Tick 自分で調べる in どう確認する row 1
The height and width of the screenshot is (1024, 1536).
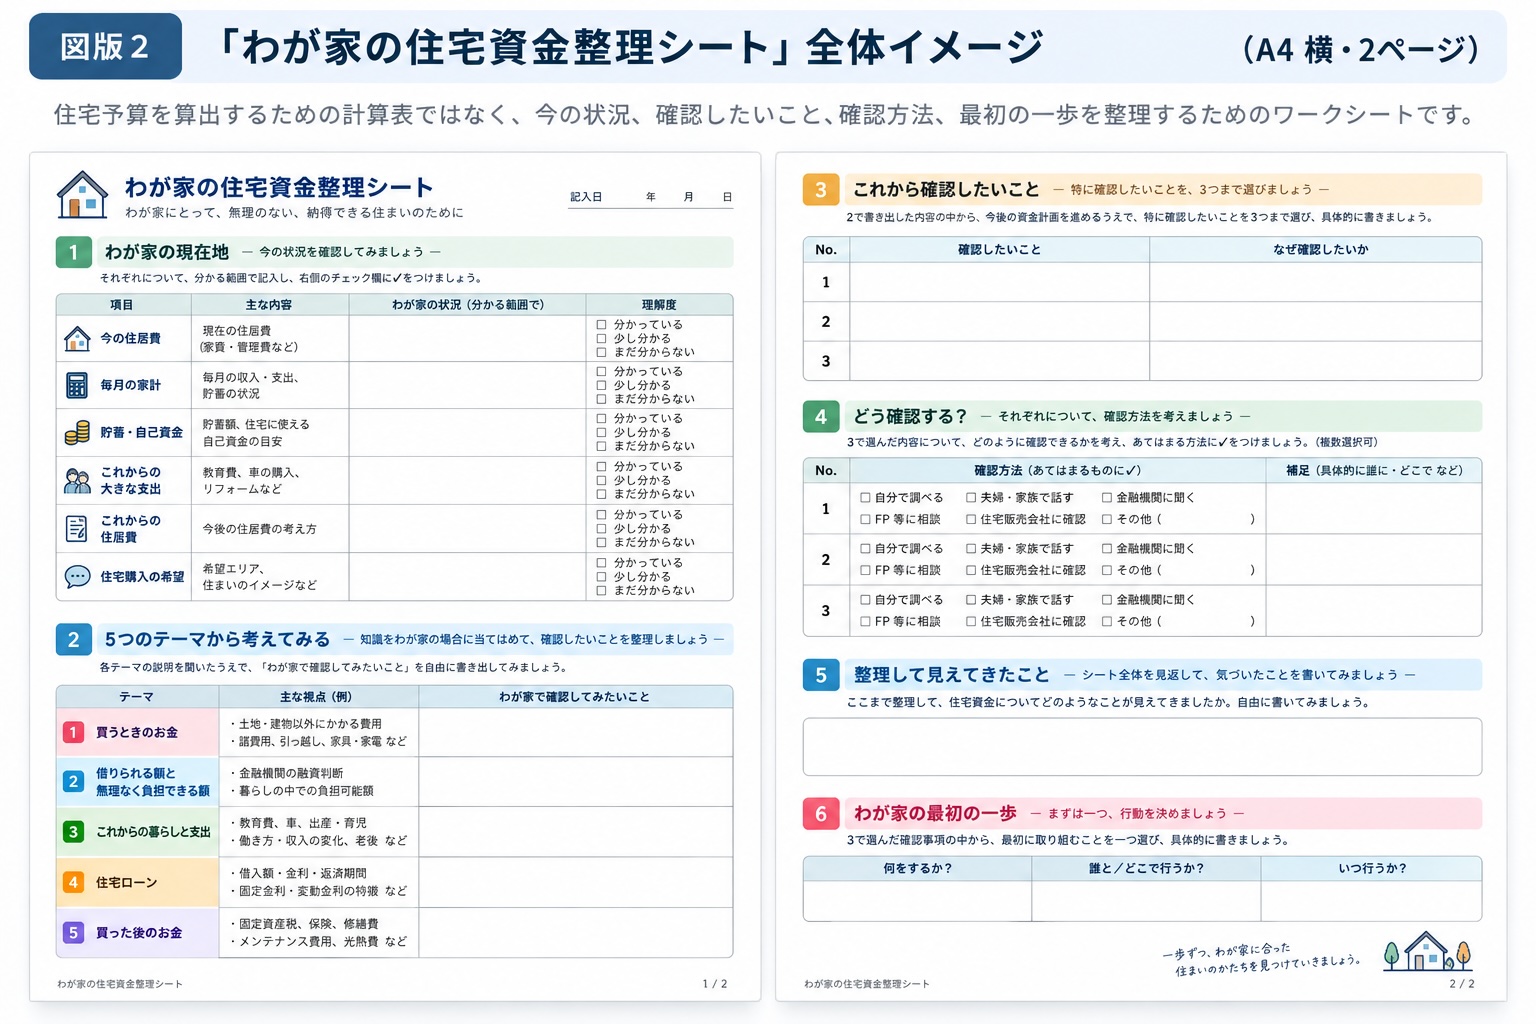point(866,497)
